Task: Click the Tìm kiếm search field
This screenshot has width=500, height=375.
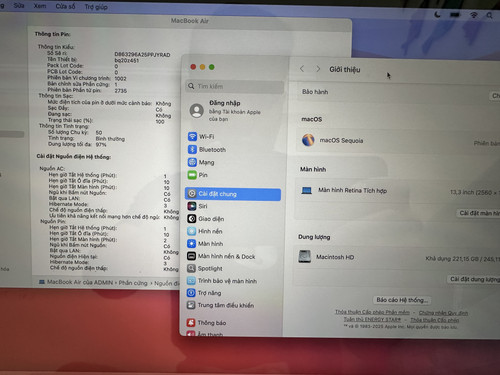Action: 234,86
